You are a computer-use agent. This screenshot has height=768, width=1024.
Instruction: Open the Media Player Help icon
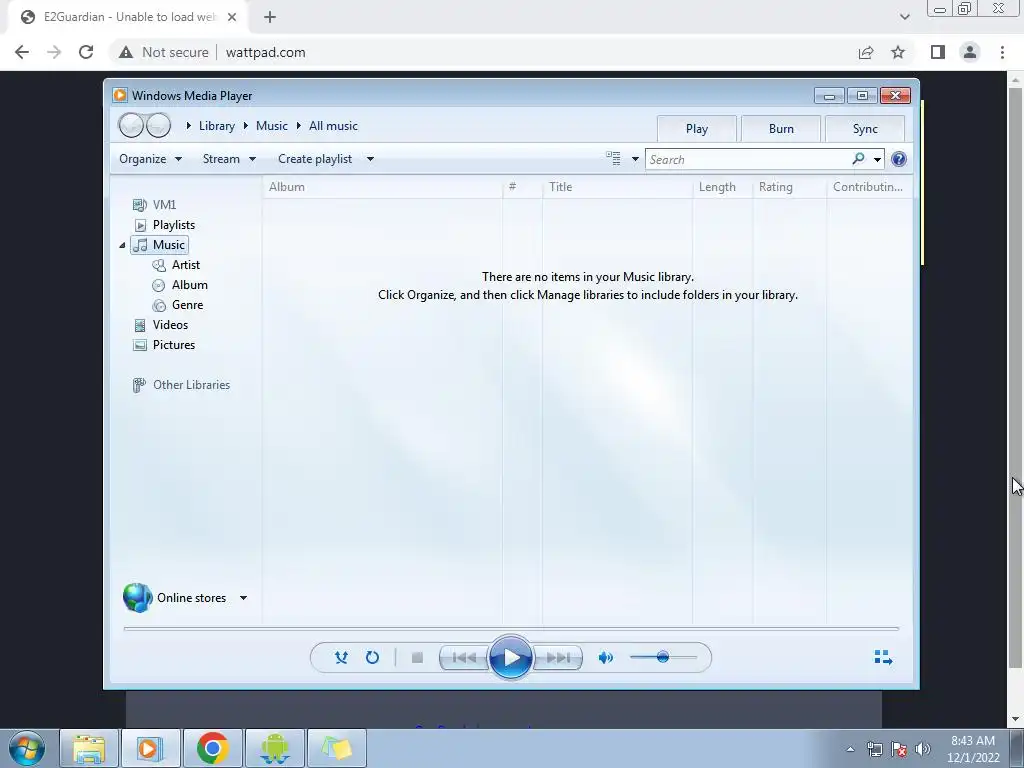pyautogui.click(x=899, y=159)
